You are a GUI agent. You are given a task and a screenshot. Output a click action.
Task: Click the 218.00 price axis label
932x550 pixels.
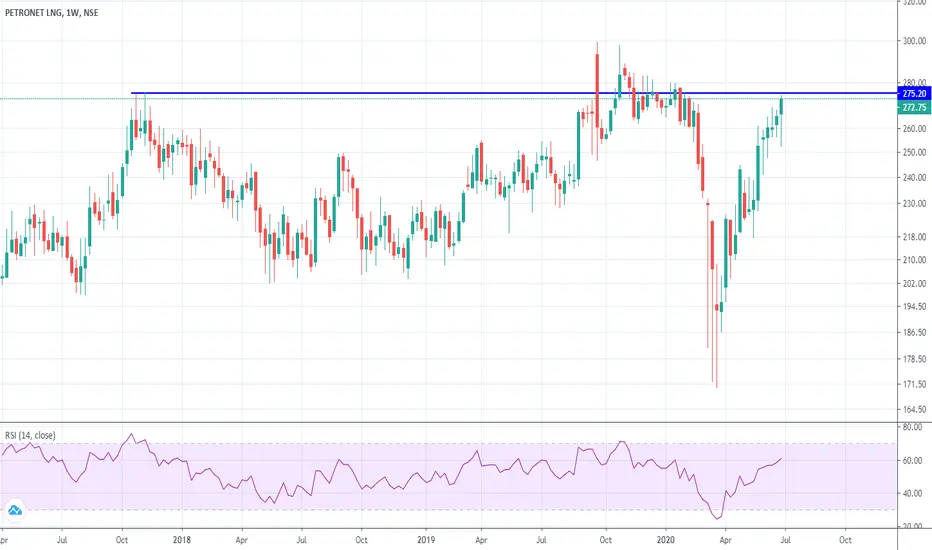[x=914, y=237]
